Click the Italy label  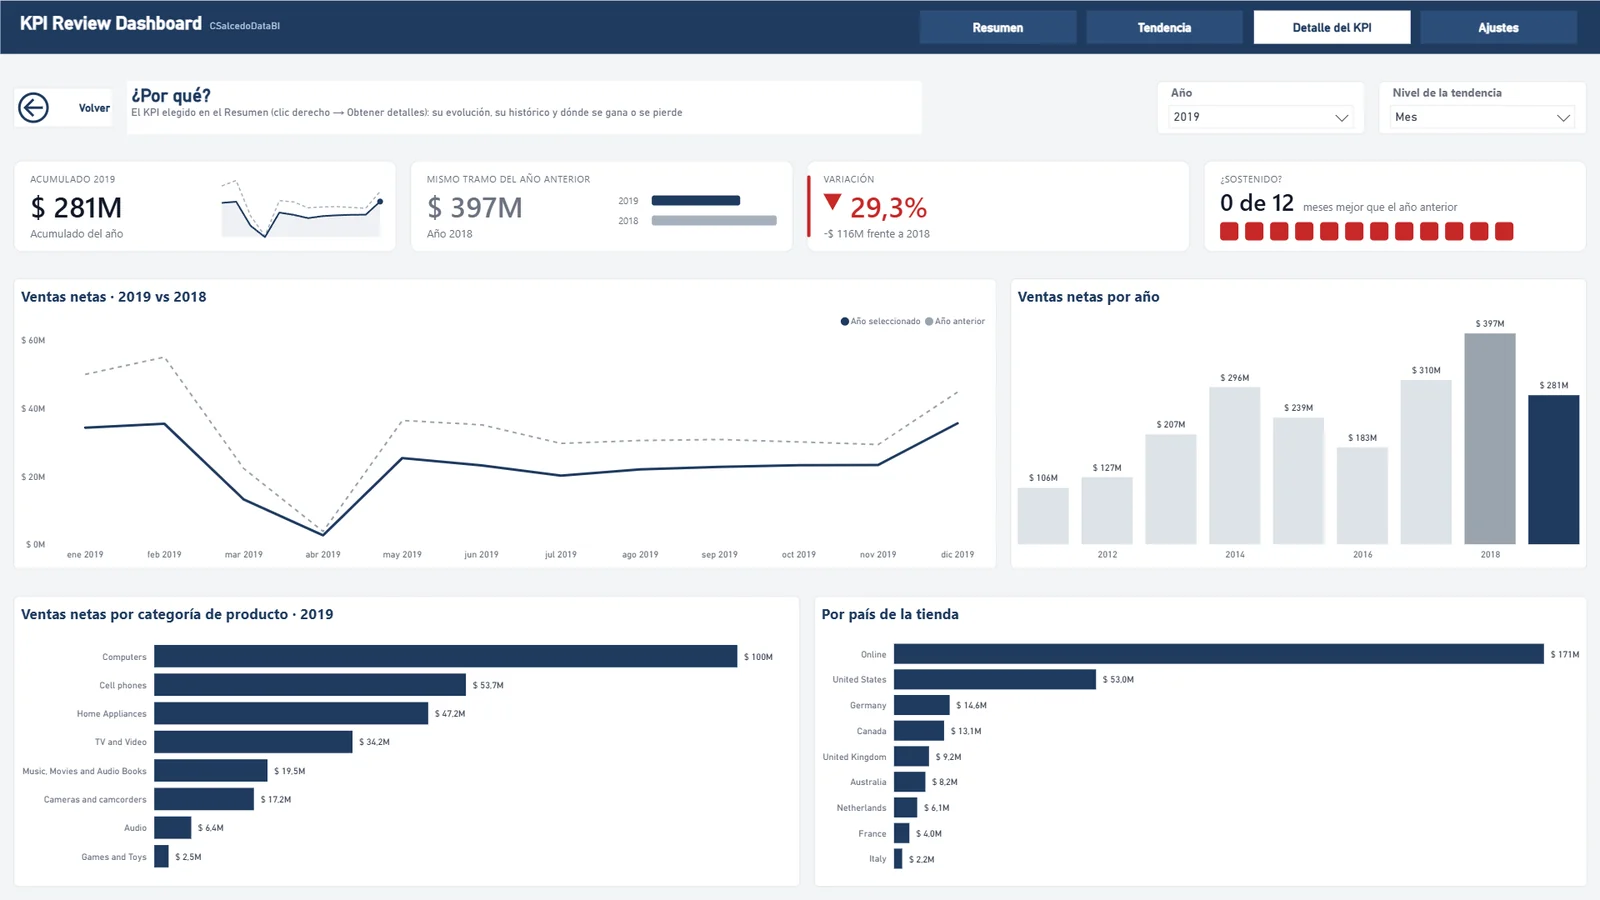(x=877, y=859)
